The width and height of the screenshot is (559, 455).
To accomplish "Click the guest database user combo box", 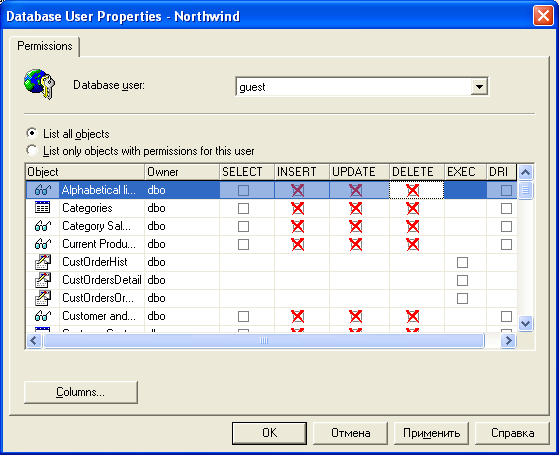I will coord(362,87).
